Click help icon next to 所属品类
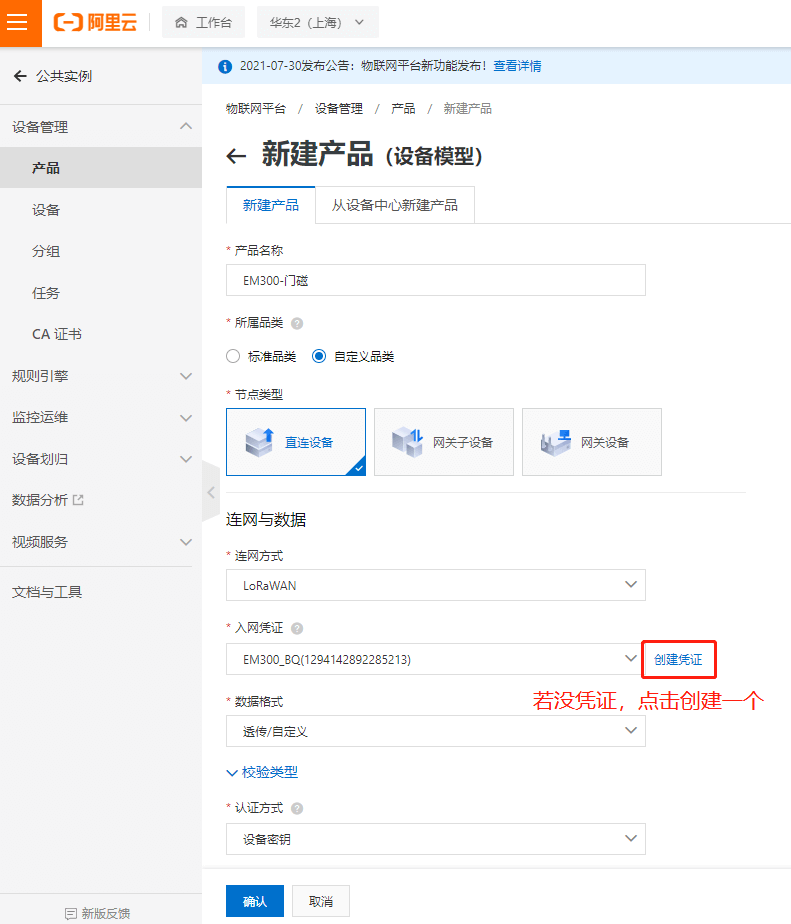The image size is (791, 924). (x=297, y=323)
